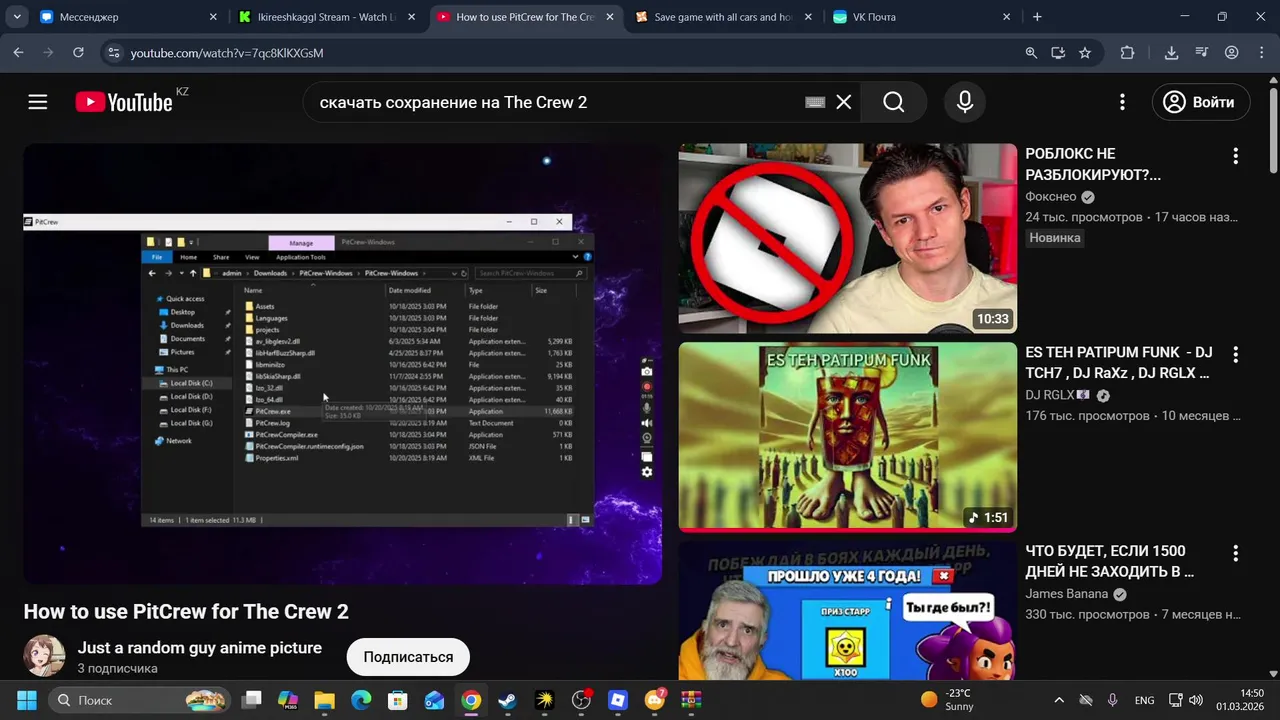Open File Explorer from the taskbar

(325, 700)
